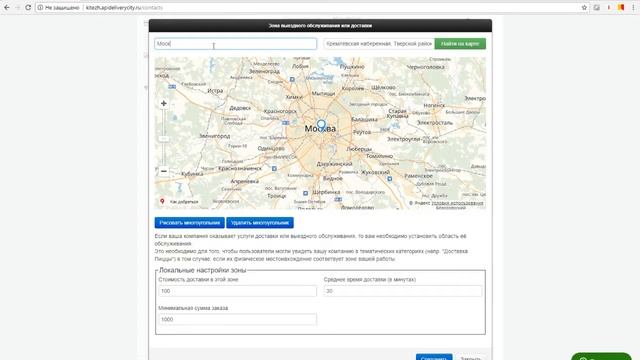Screen dimensions: 640x360
Task: Click 'Звенигород' on the map
Action: tap(215, 136)
